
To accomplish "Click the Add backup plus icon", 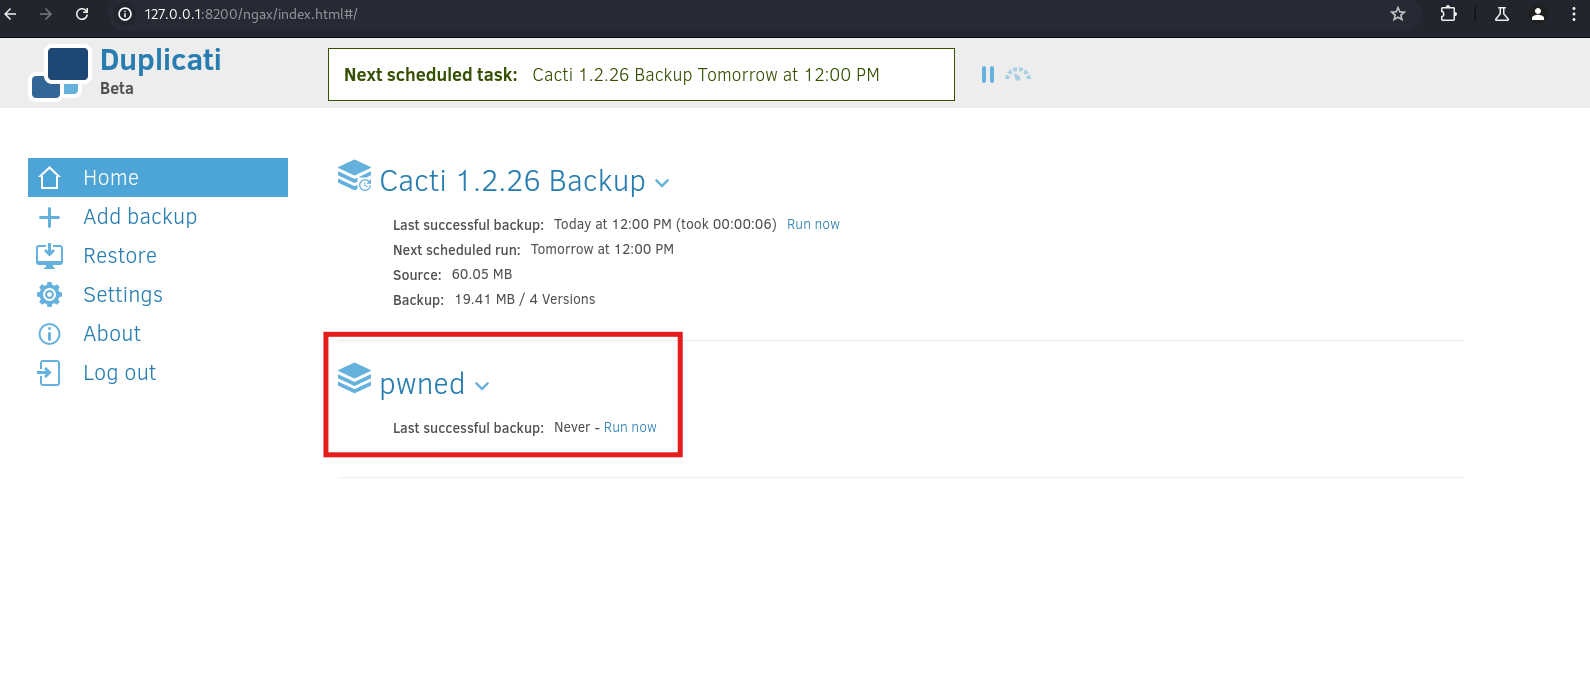I will (x=49, y=217).
